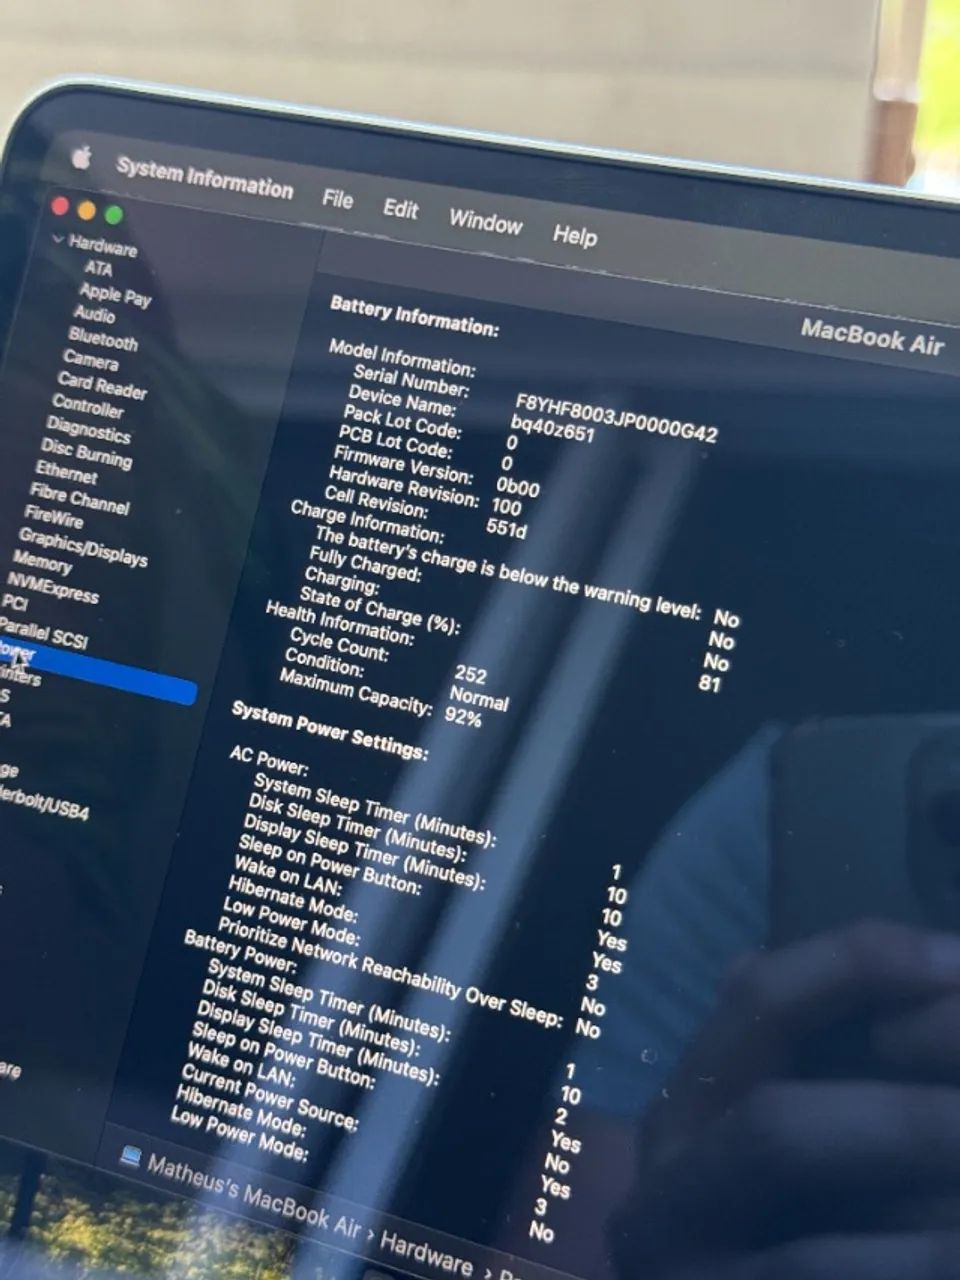Click the Battery Information heading
The image size is (960, 1280).
414,316
